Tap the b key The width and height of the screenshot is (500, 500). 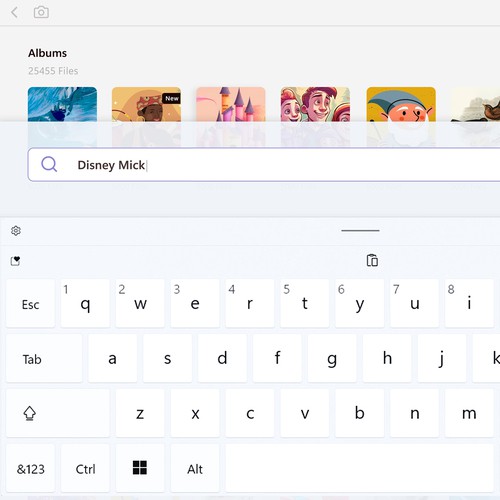click(359, 413)
